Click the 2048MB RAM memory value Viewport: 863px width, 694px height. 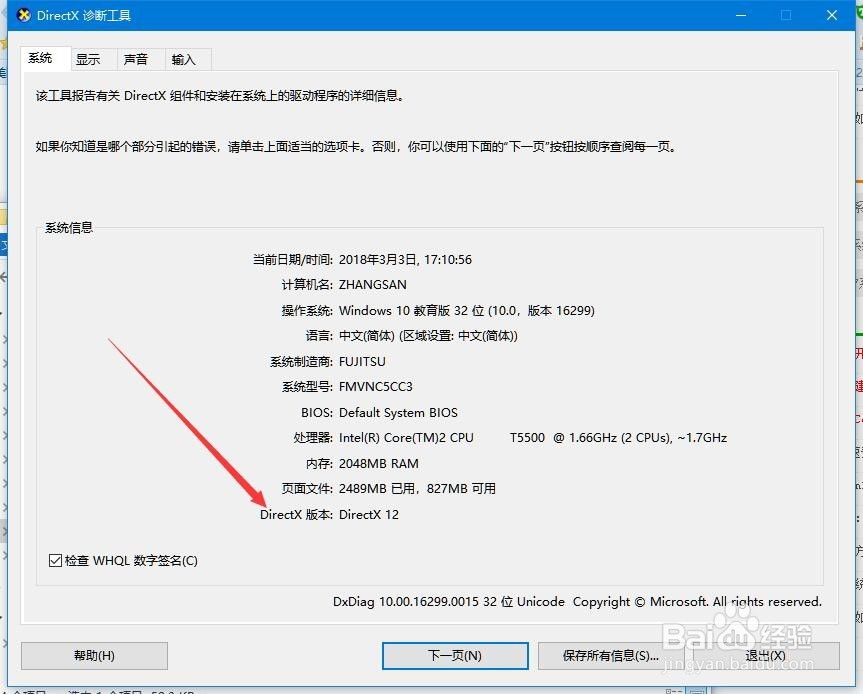click(x=379, y=463)
